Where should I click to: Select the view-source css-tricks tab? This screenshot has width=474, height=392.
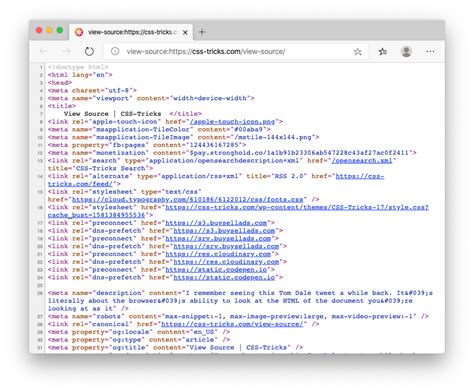coord(131,32)
